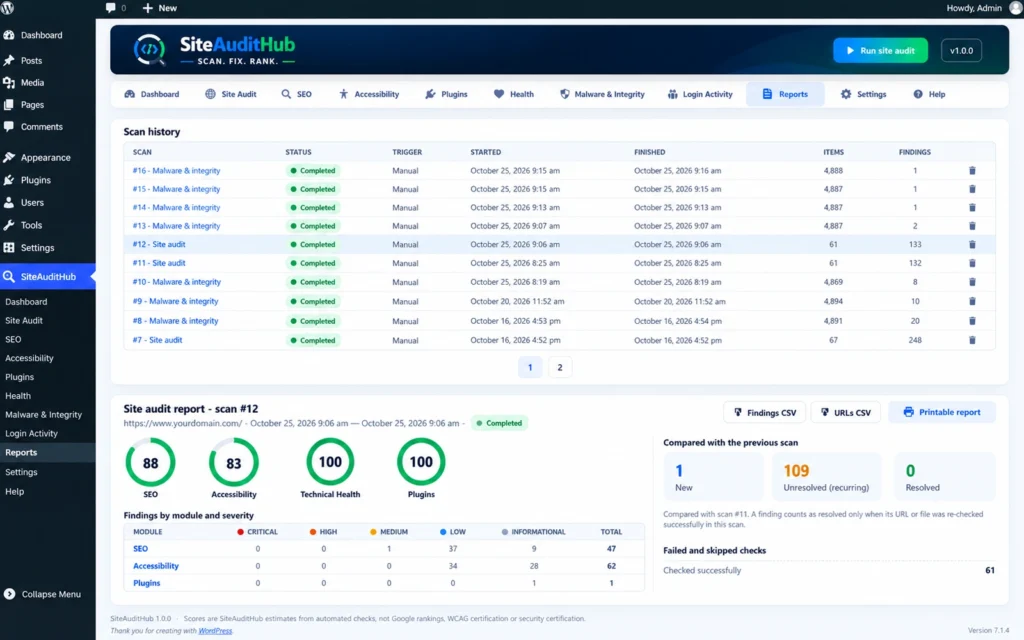1024x640 pixels.
Task: Open scan #12 - Site audit
Action: (x=159, y=244)
